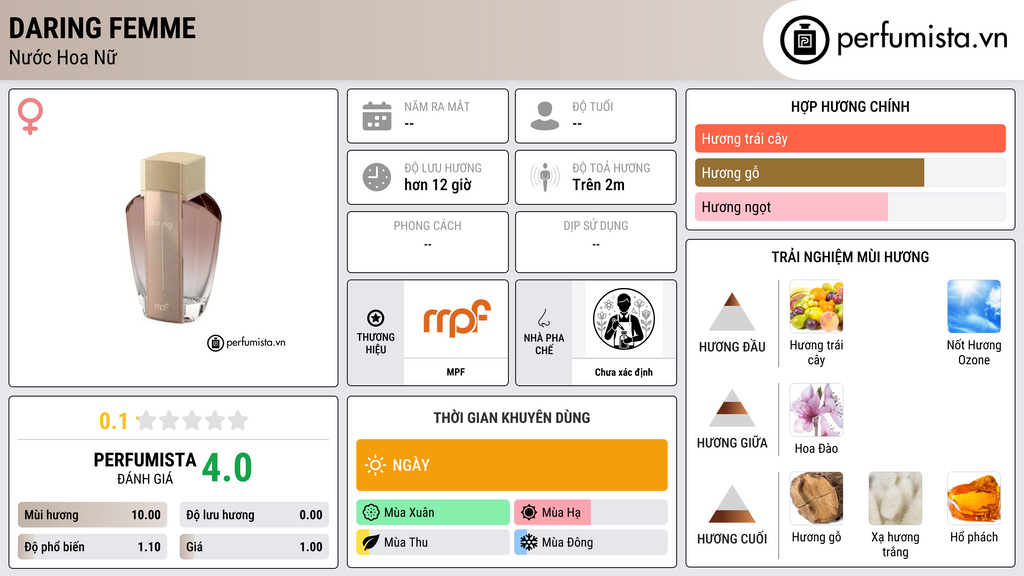Click the green 4.0 Perfumista rating
1024x576 pixels.
click(227, 468)
